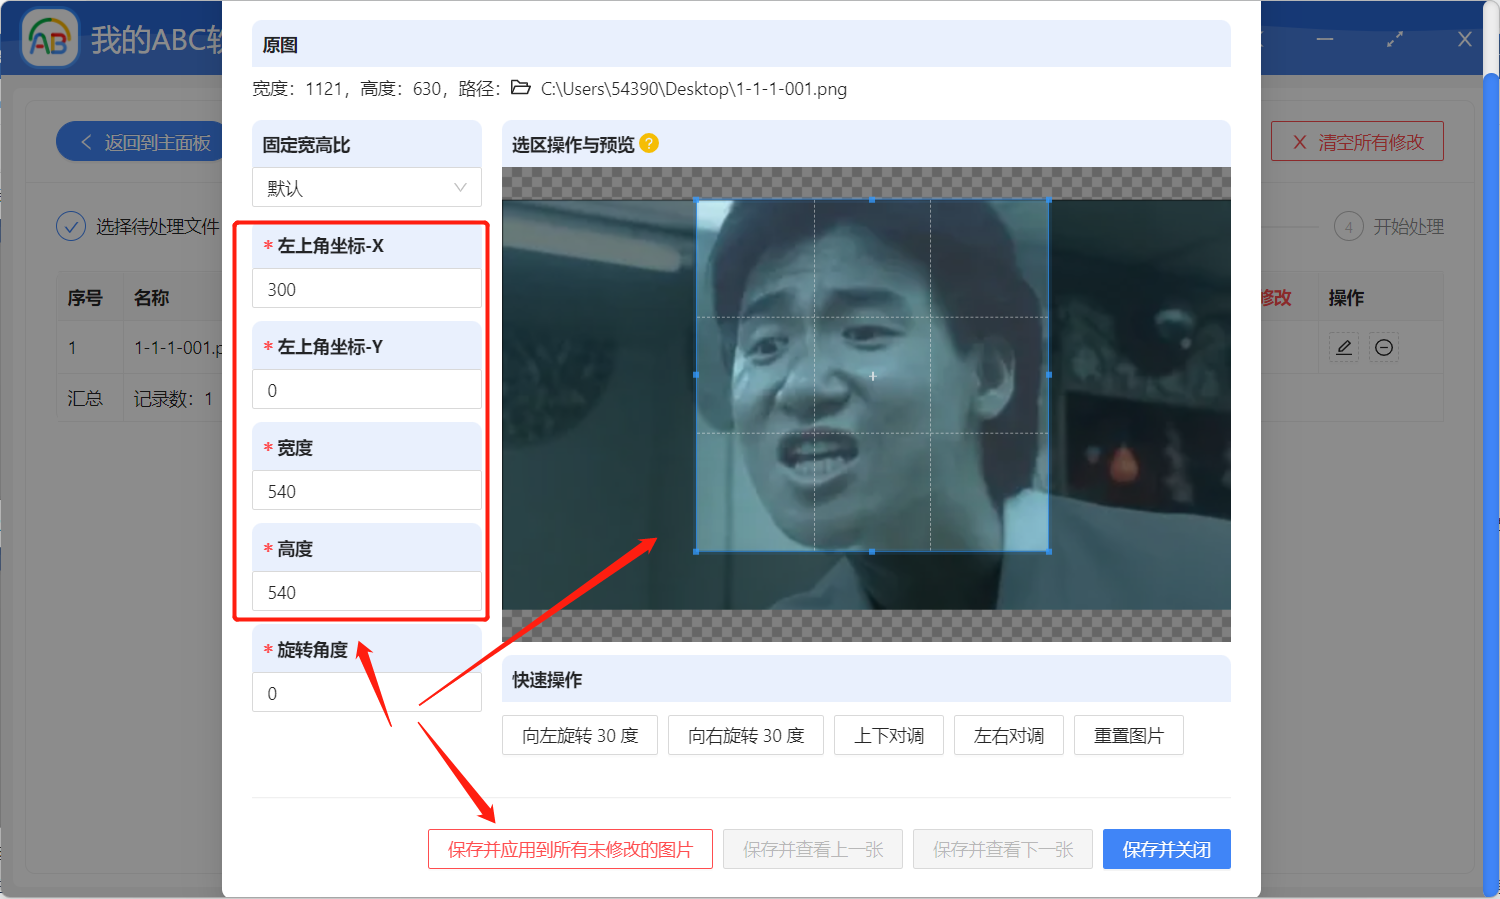Reset the image using 重置图片

pos(1128,735)
